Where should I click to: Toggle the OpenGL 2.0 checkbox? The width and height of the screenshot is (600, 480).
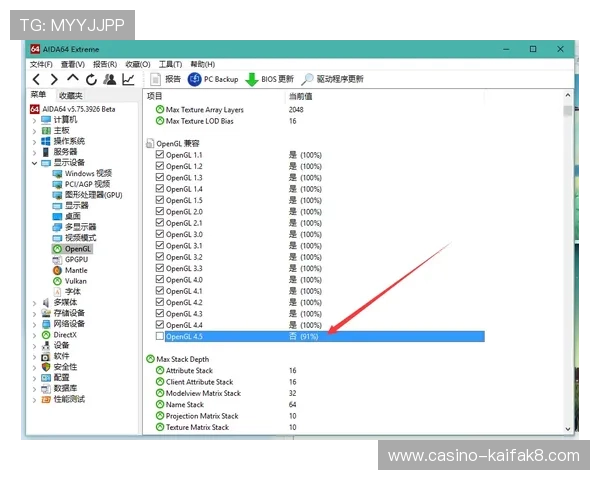[x=160, y=211]
